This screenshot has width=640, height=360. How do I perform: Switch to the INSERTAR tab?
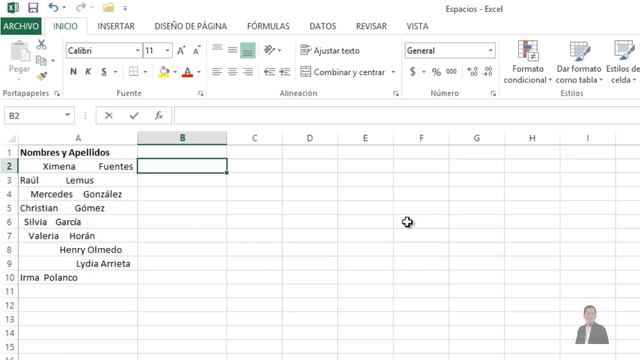116,26
